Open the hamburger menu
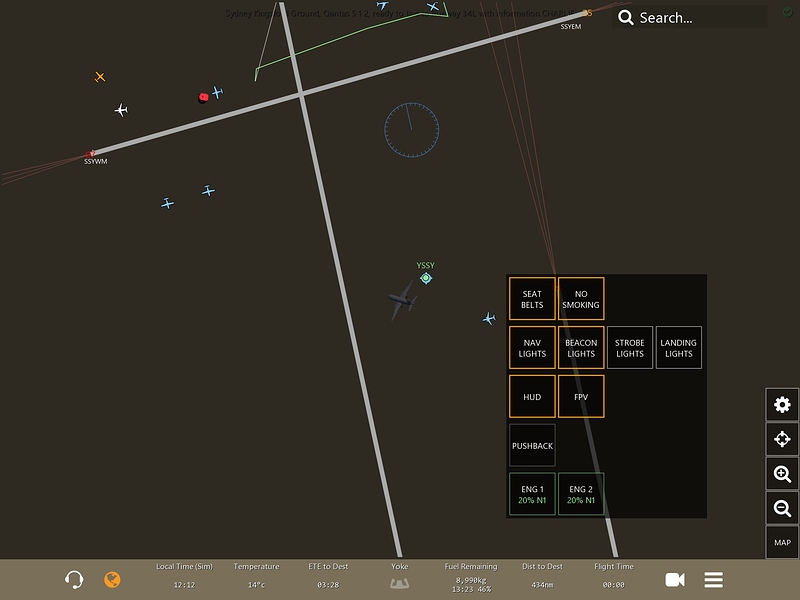 point(713,580)
